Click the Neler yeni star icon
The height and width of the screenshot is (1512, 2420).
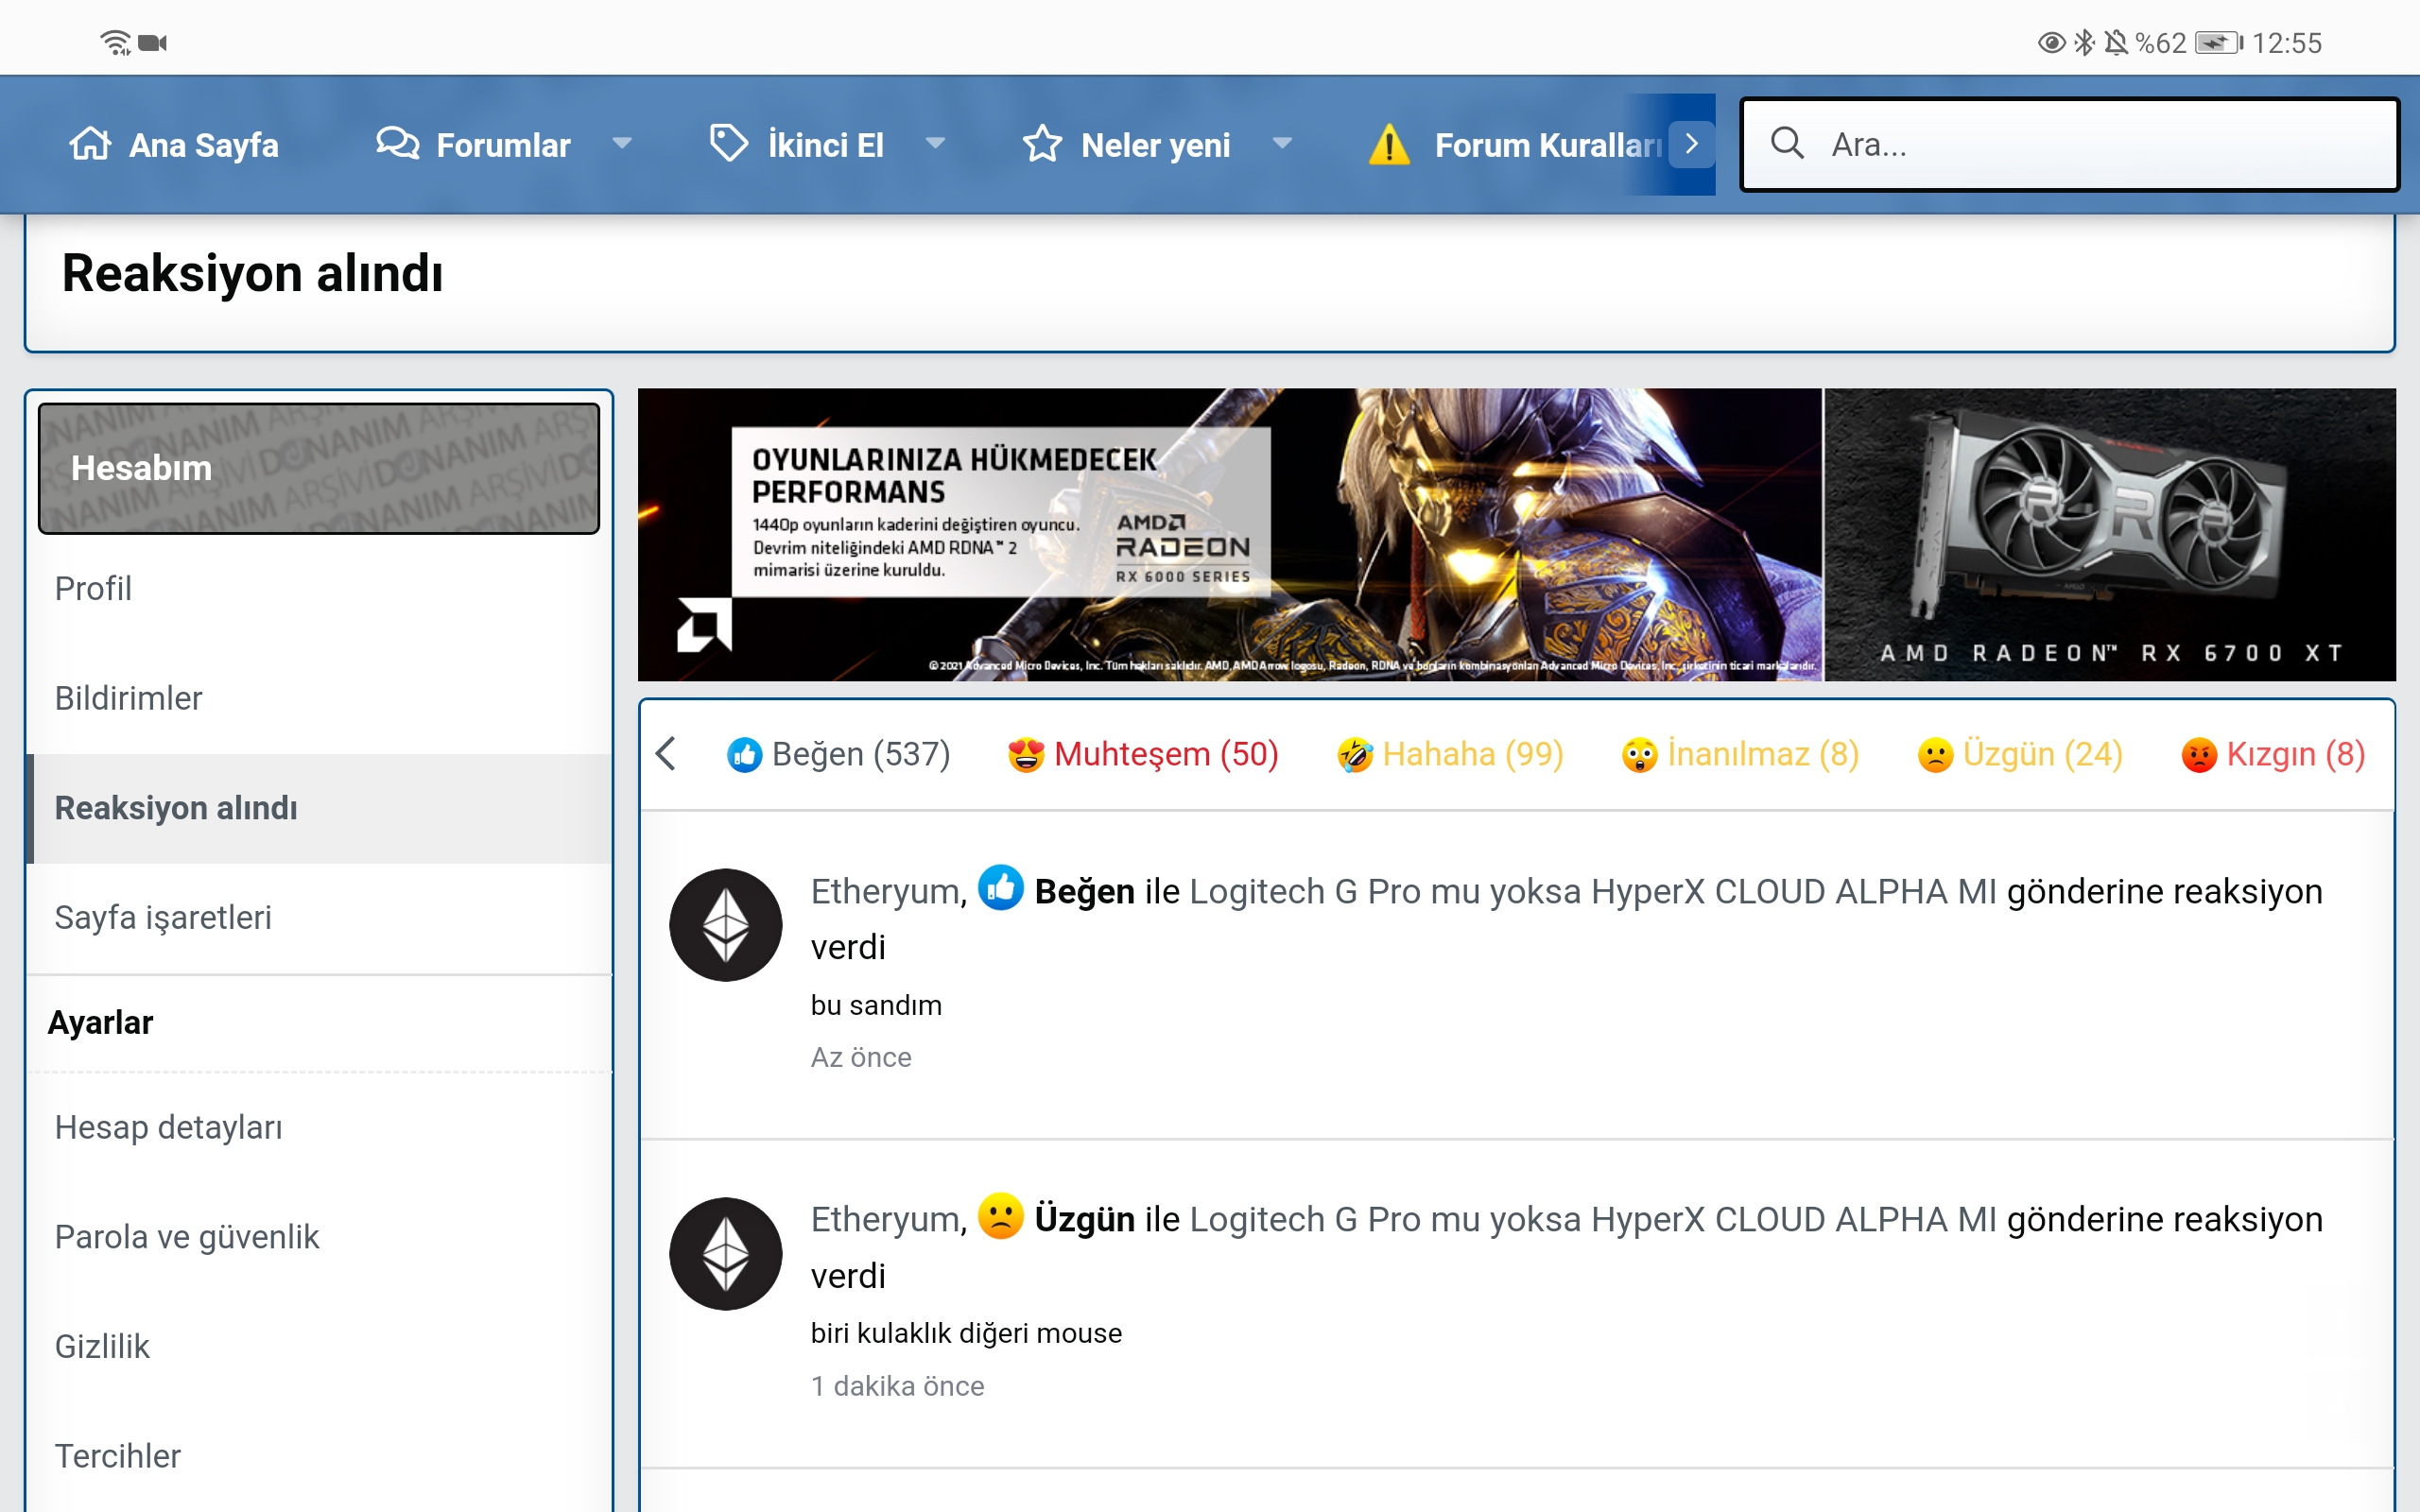[x=1042, y=144]
